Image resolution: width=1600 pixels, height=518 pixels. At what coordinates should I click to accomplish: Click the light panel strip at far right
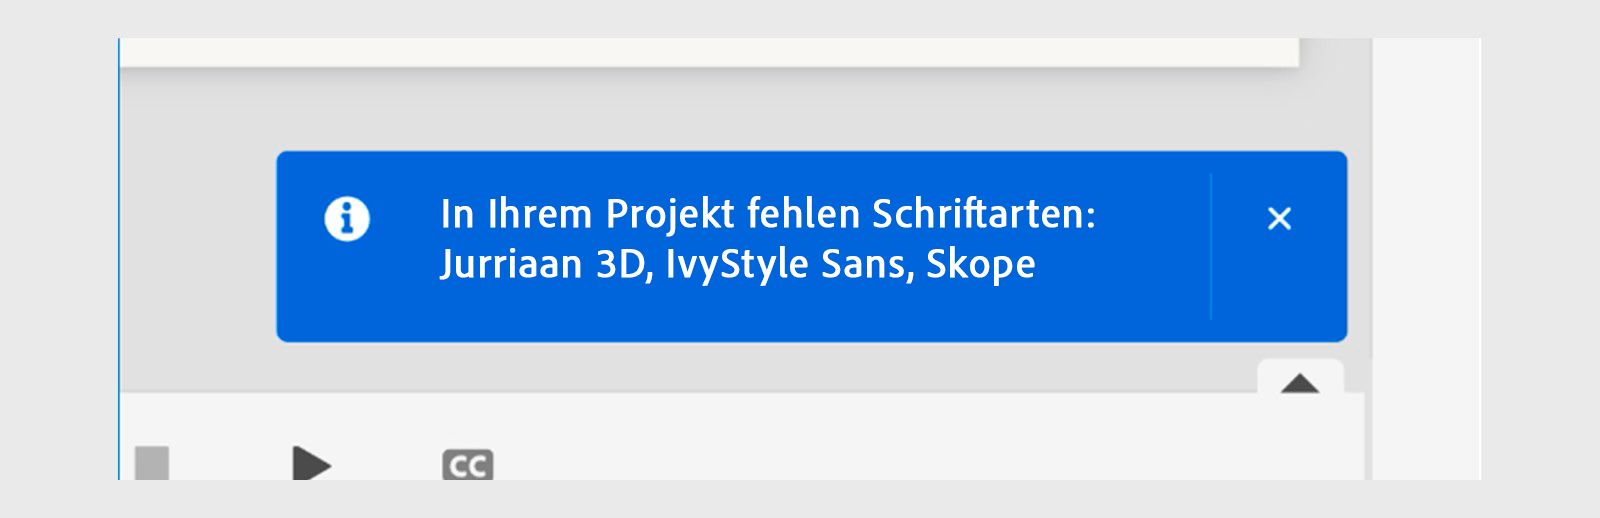click(1425, 250)
